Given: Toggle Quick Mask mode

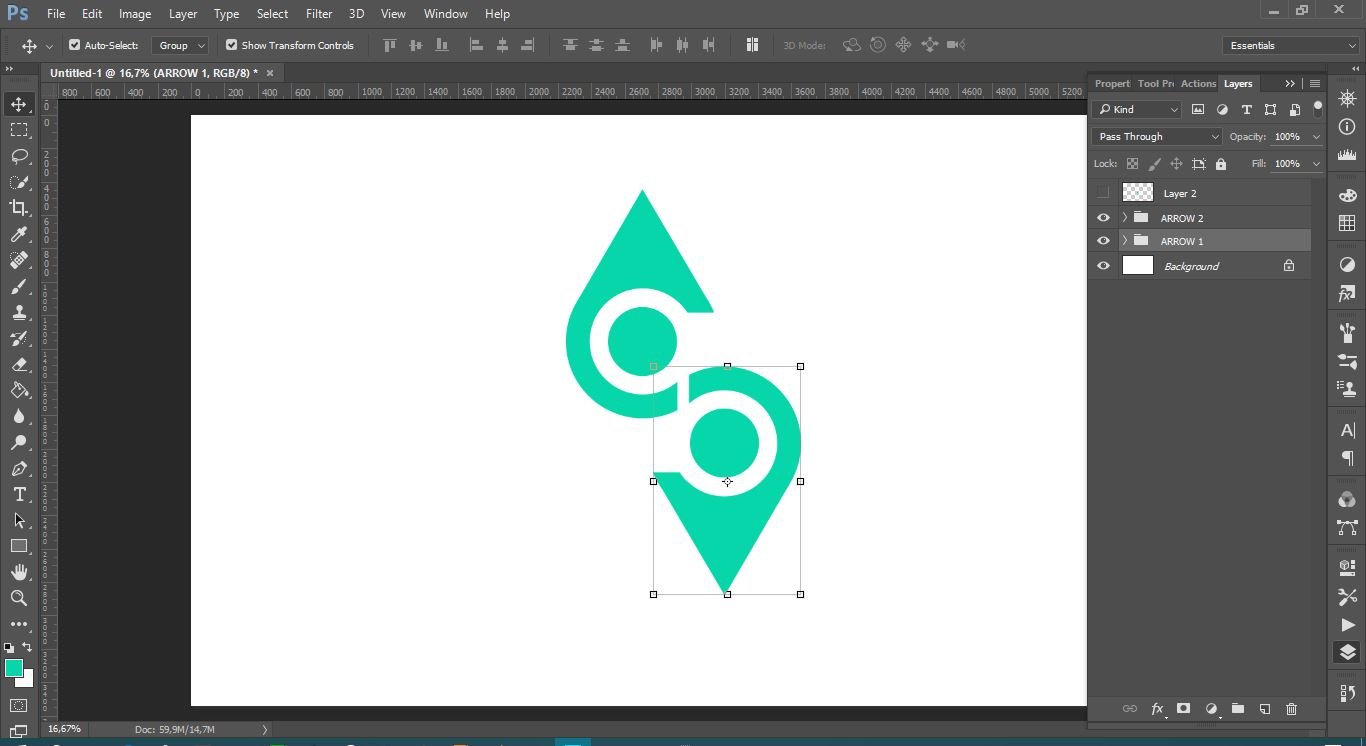Looking at the screenshot, I should 19,706.
